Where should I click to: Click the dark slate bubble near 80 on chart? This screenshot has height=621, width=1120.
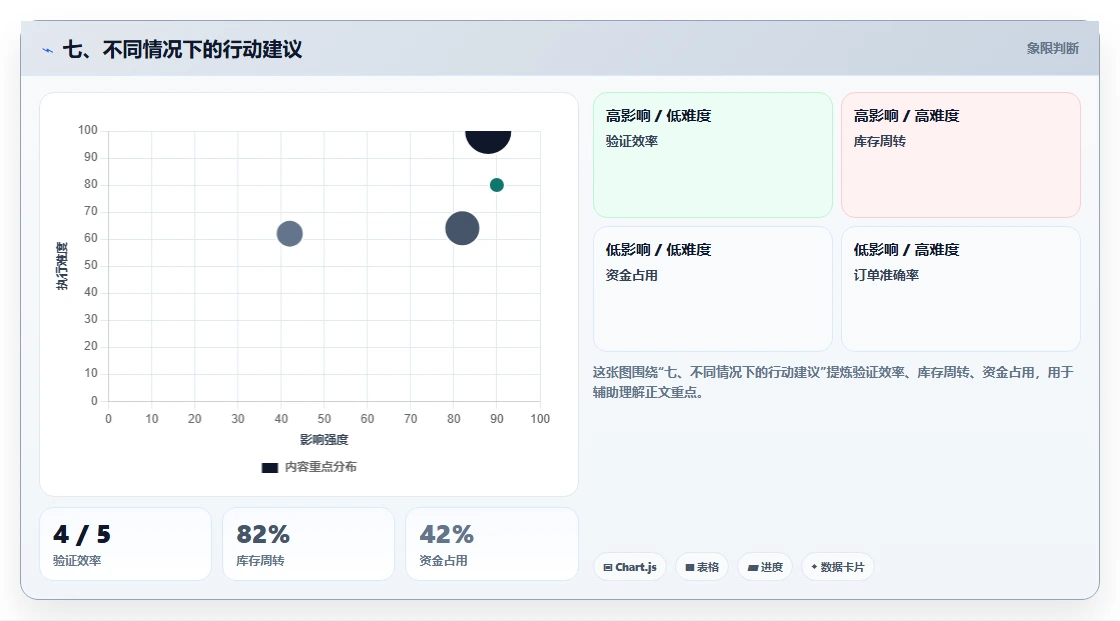[462, 229]
